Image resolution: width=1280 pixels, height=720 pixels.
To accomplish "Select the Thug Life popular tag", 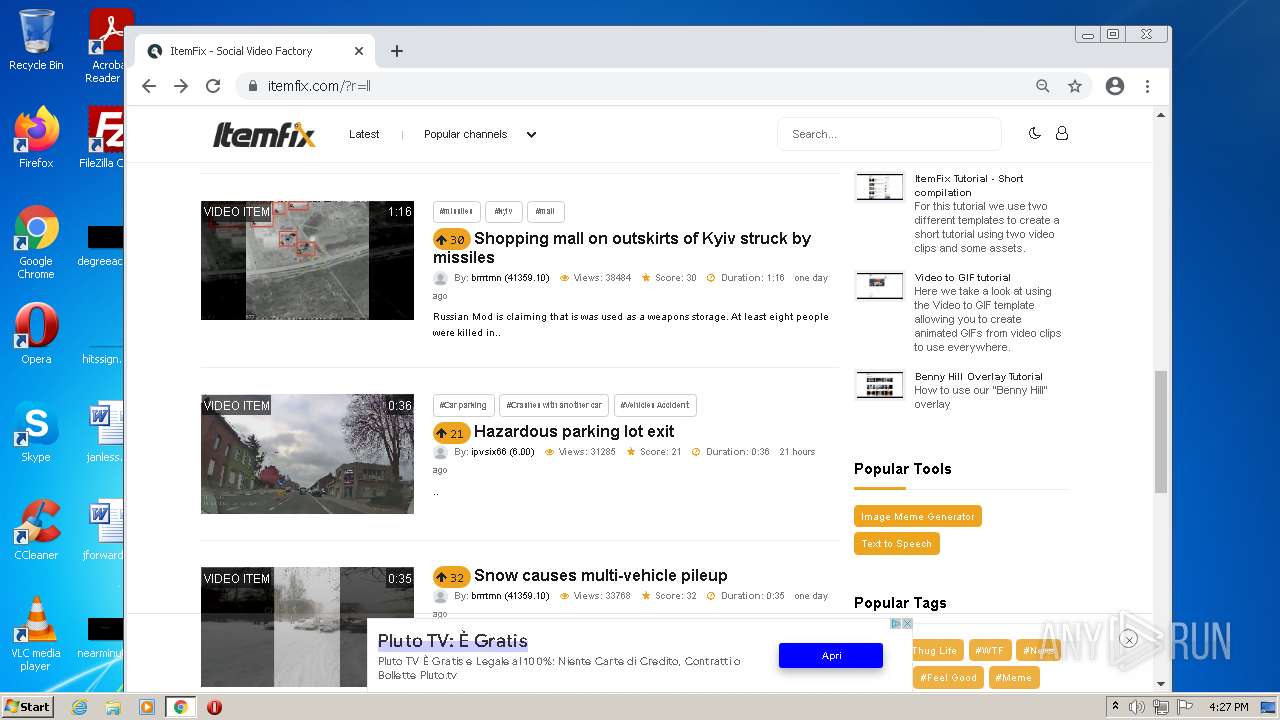I will [936, 650].
